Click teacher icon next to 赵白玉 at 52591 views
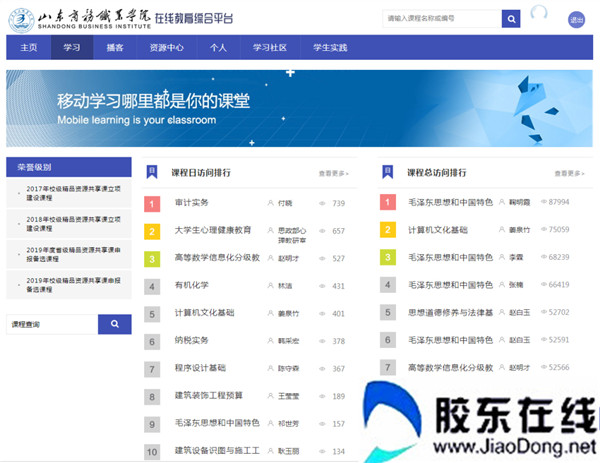This screenshot has height=463, width=600. click(502, 339)
